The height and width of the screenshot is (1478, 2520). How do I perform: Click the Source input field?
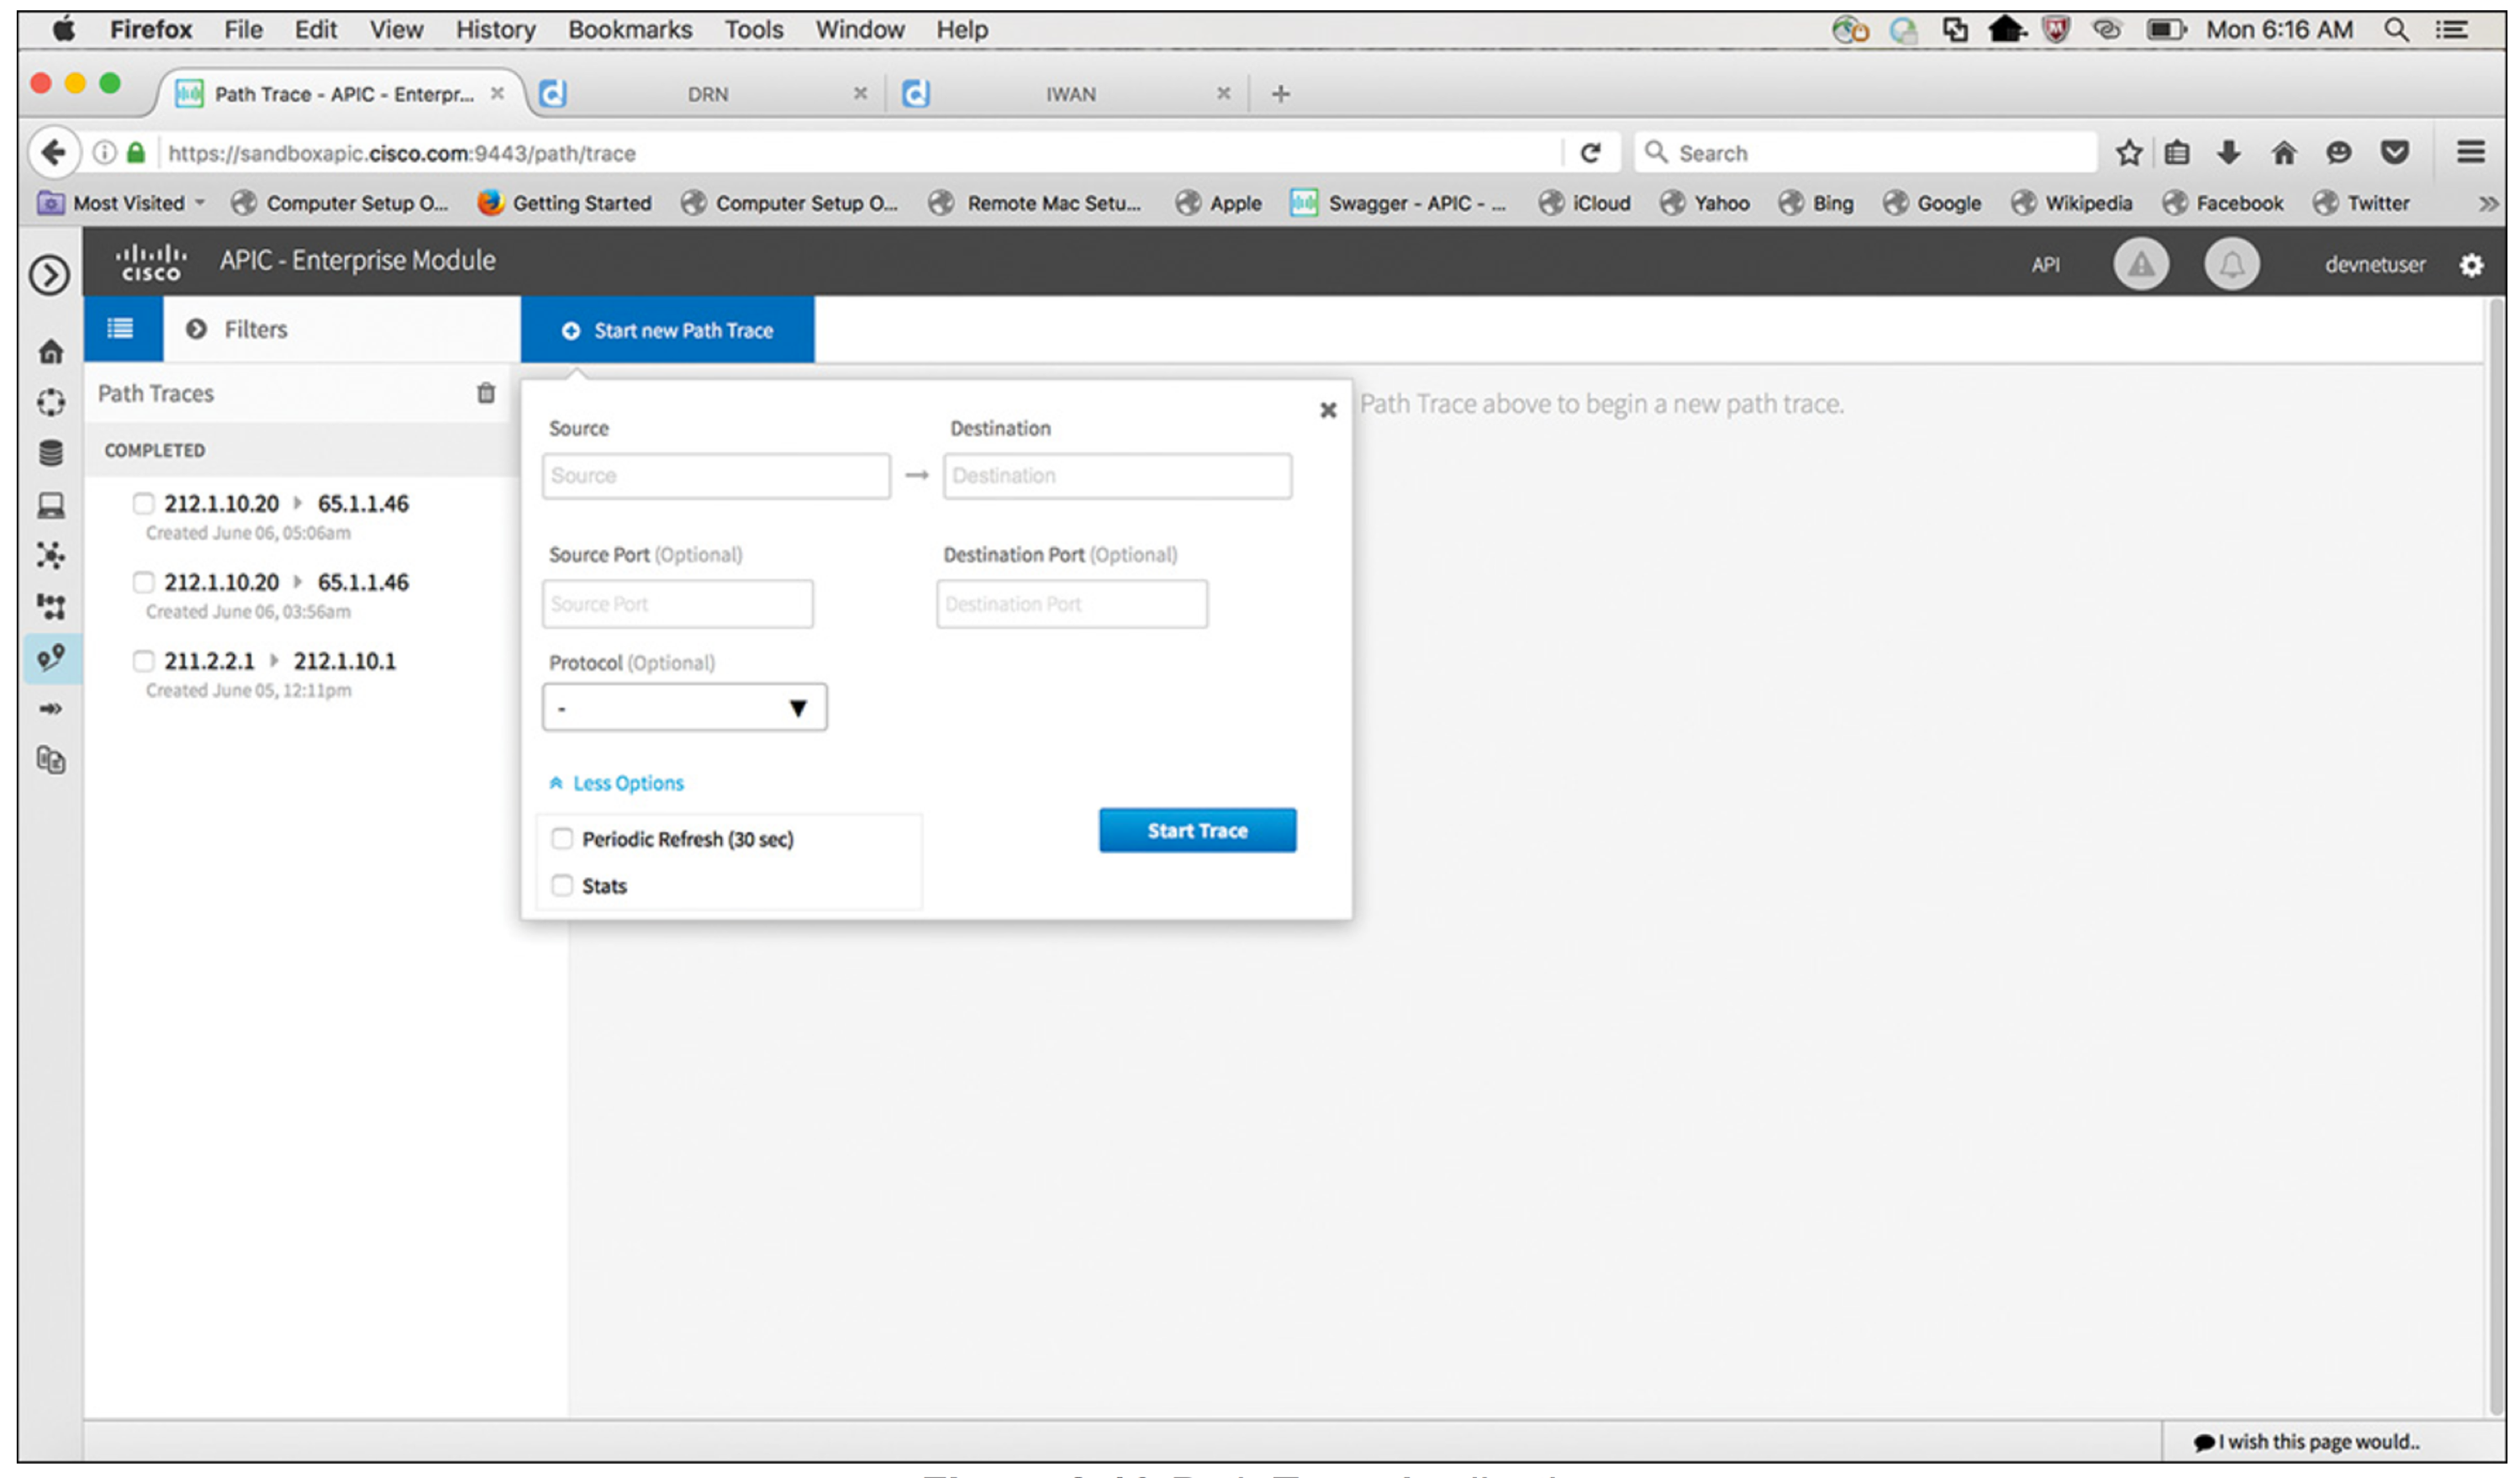pyautogui.click(x=716, y=476)
